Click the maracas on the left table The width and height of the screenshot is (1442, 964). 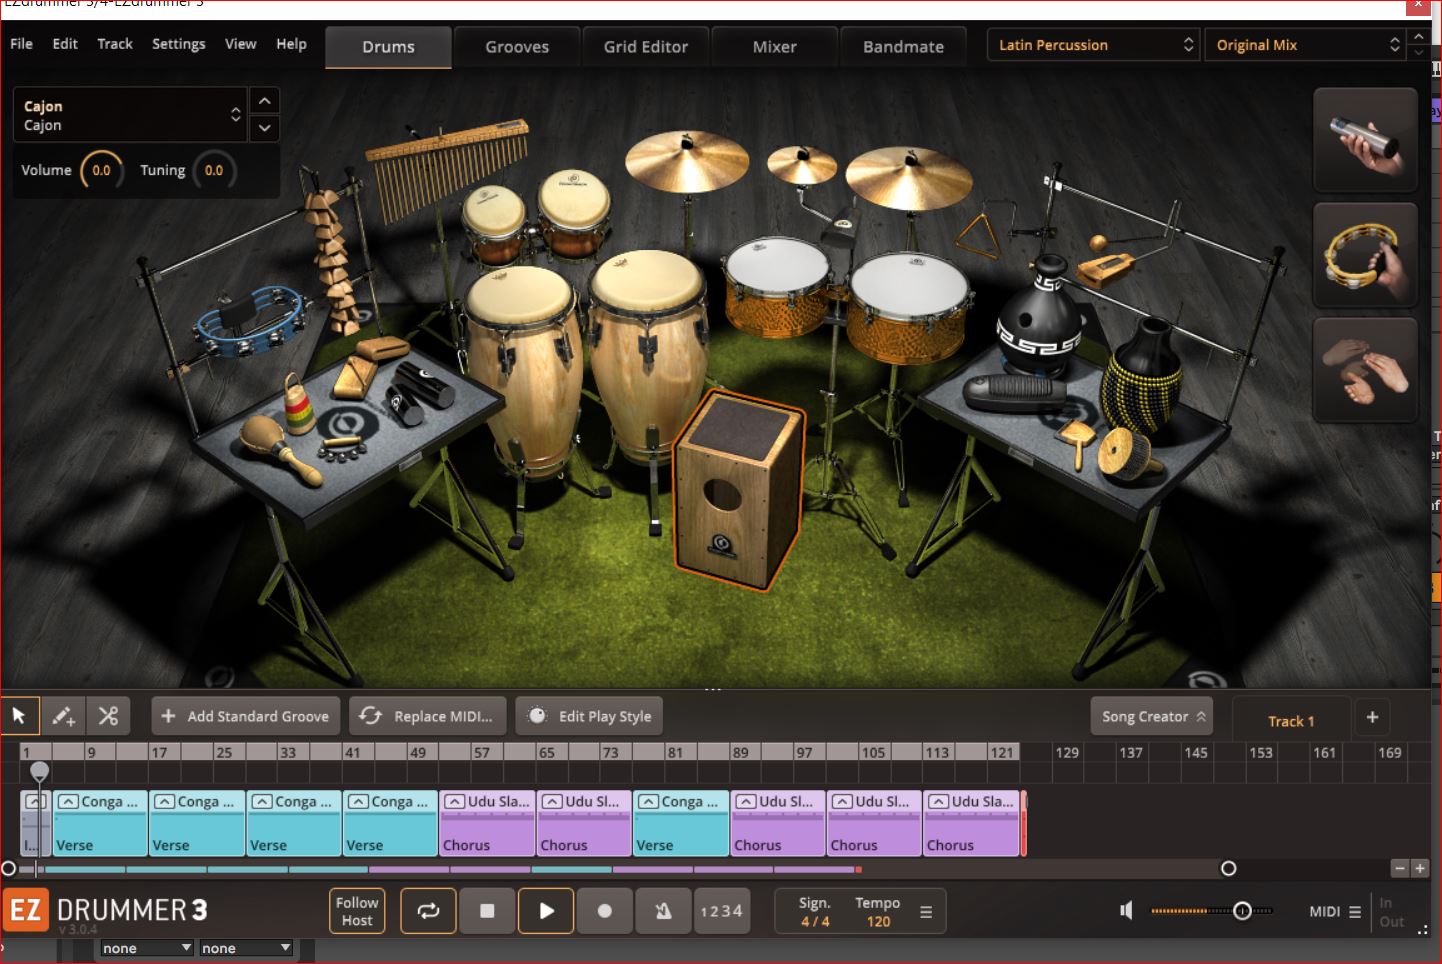click(x=280, y=450)
